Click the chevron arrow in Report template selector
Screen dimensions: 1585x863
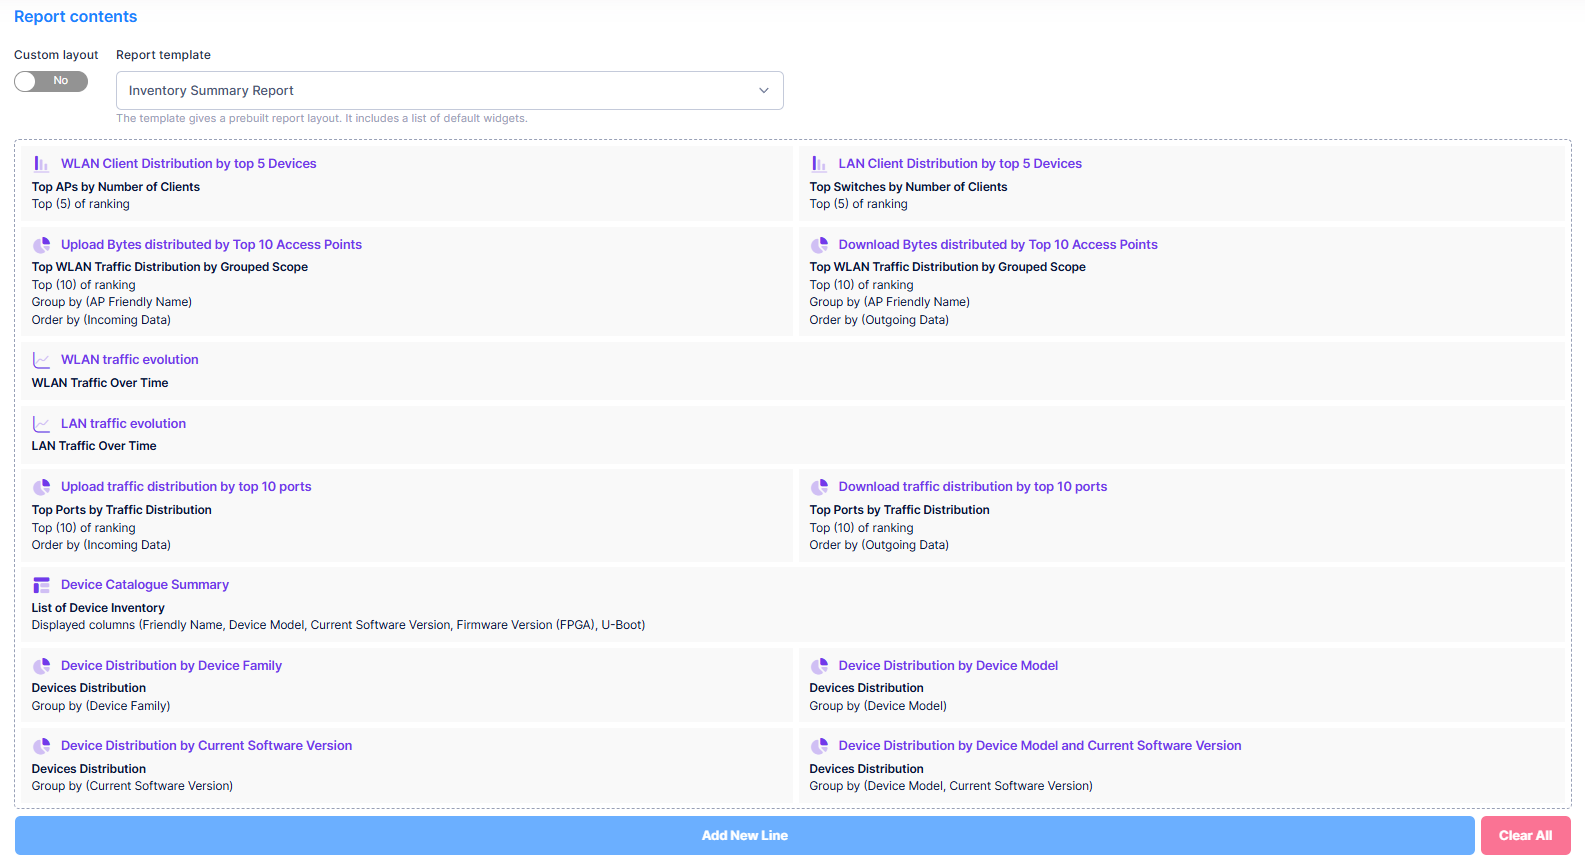coord(764,90)
